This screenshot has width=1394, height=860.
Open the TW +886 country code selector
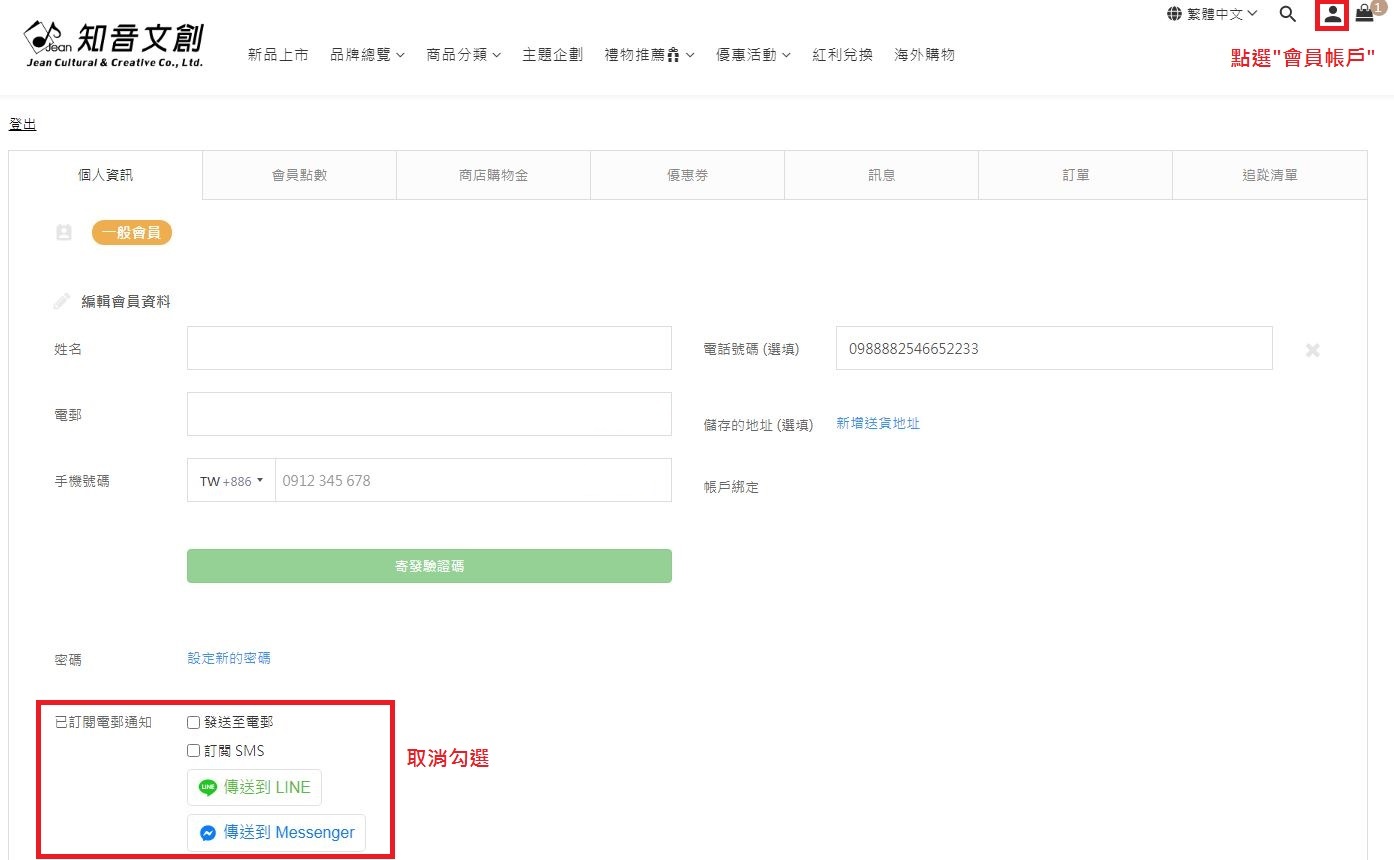click(x=231, y=481)
